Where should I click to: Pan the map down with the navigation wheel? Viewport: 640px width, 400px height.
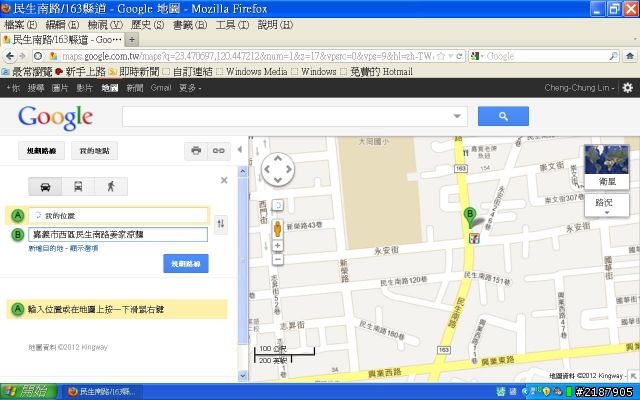(x=278, y=180)
